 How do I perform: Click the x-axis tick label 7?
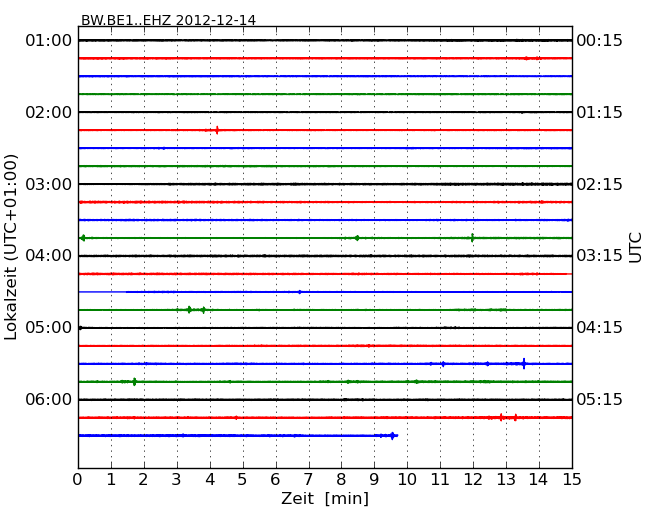(308, 479)
